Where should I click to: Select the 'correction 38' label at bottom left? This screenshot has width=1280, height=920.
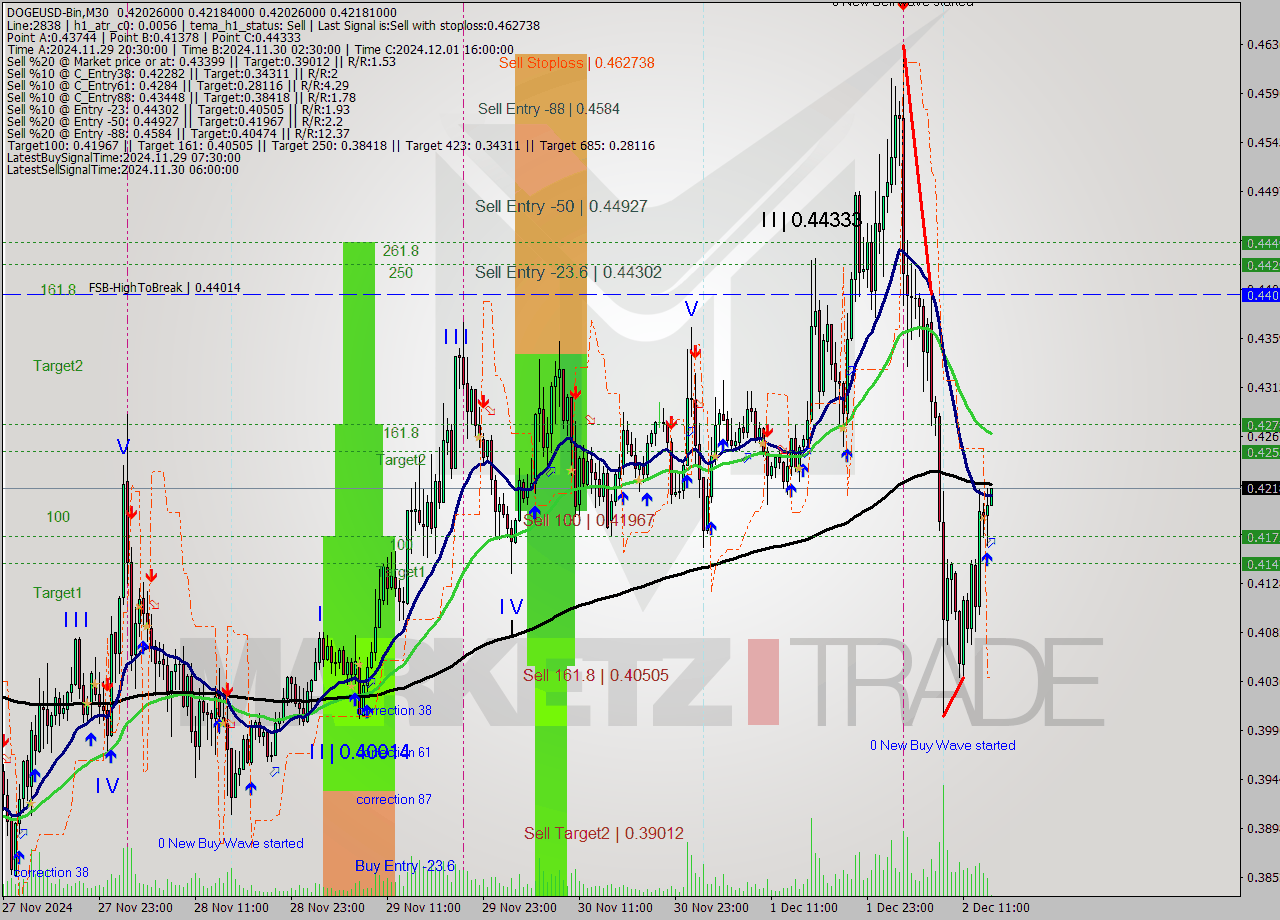(x=51, y=872)
